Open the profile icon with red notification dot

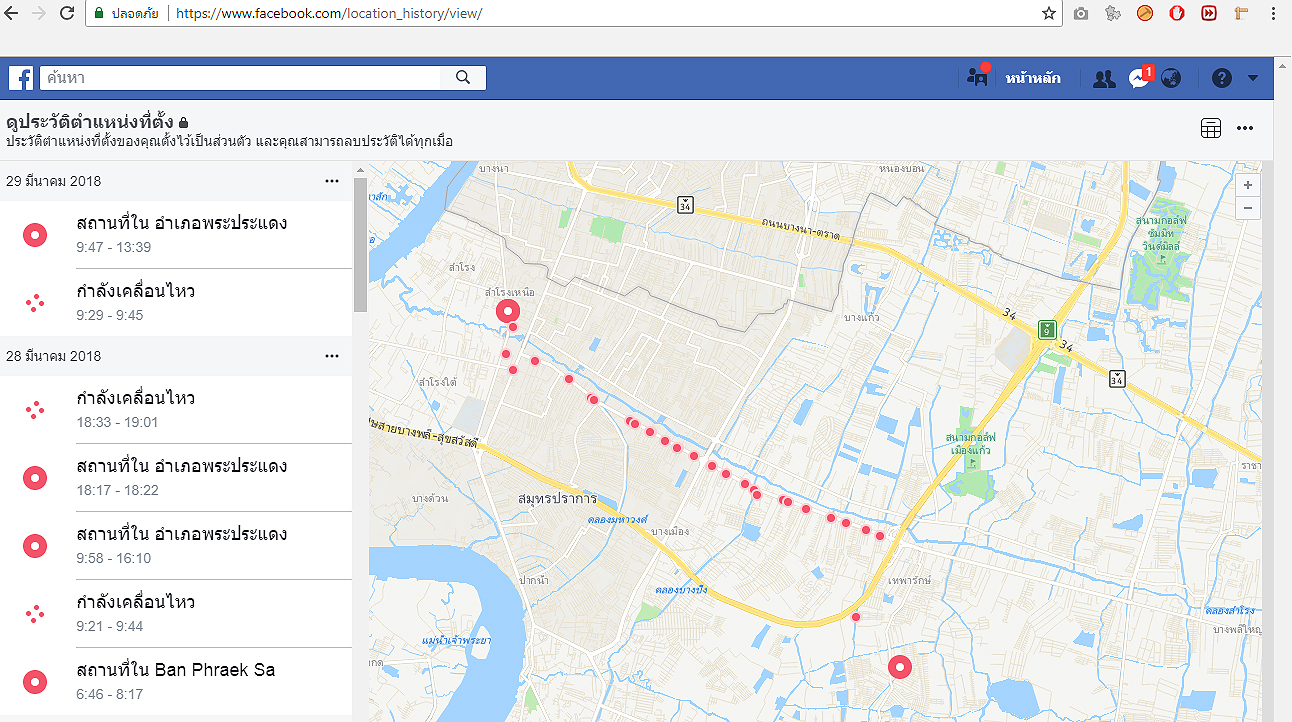click(977, 77)
